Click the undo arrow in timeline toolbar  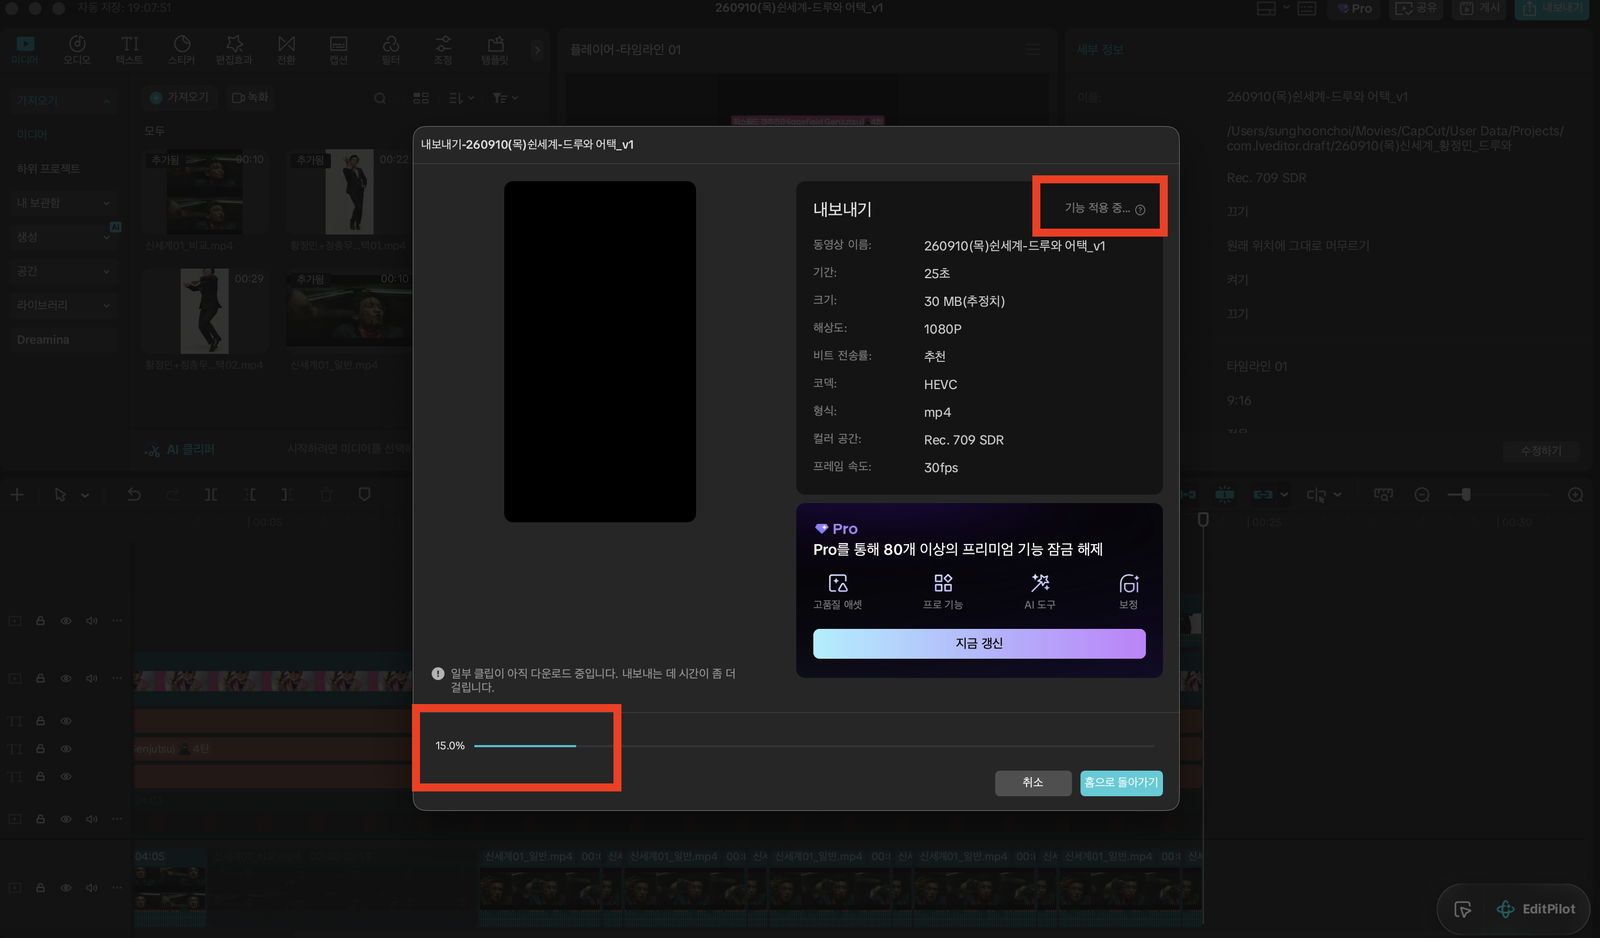point(134,495)
